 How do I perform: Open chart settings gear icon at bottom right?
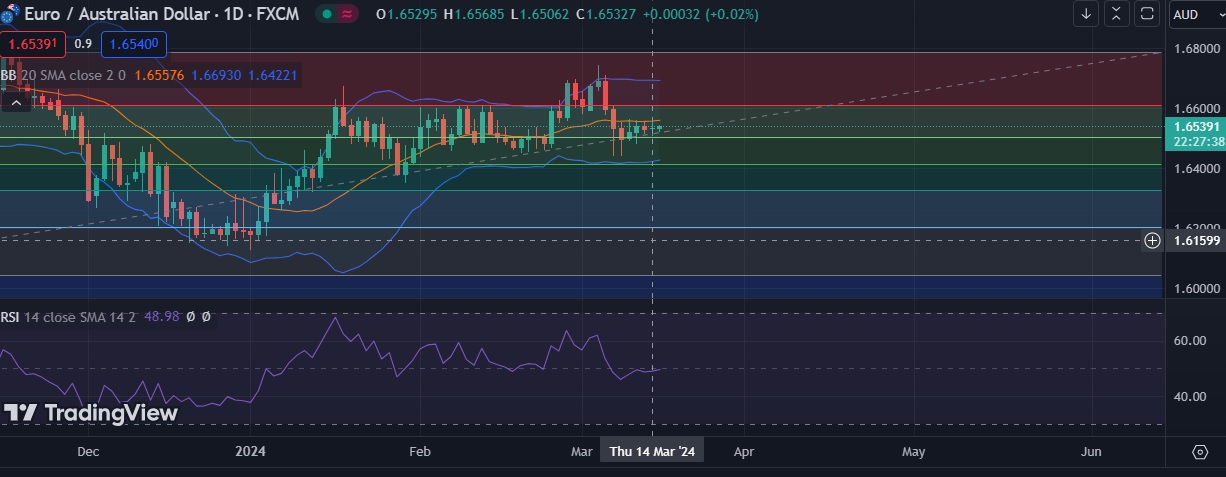1200,452
